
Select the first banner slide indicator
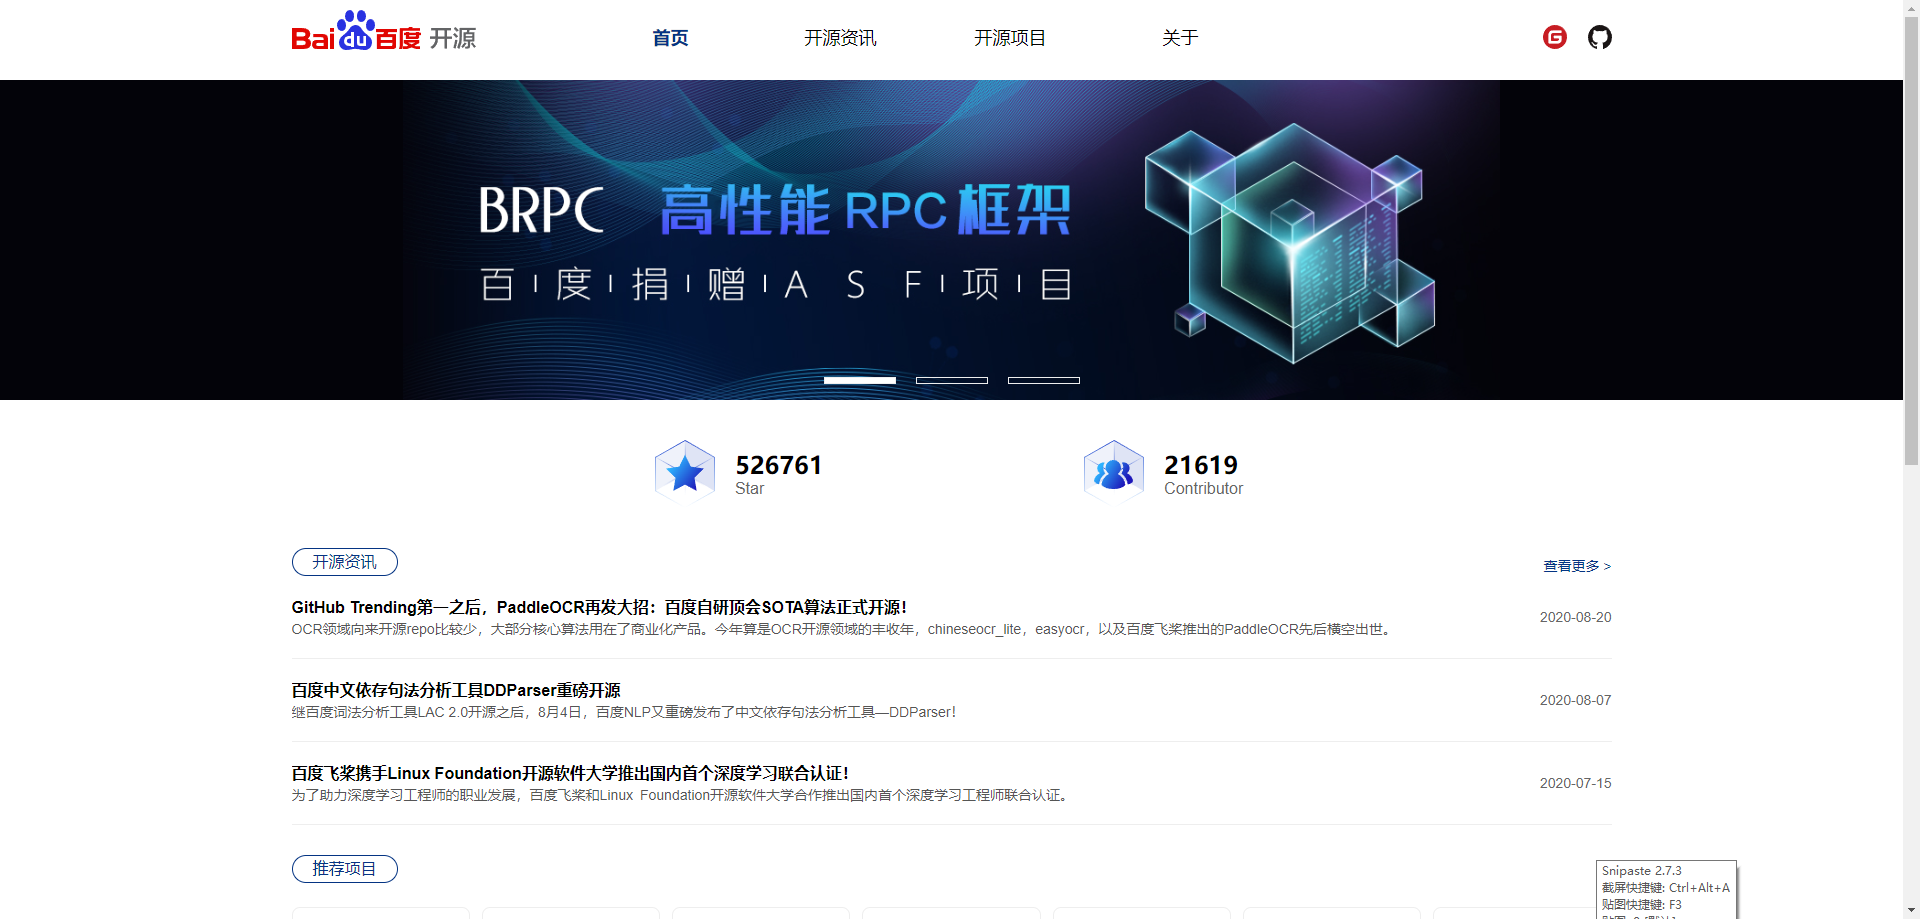860,380
